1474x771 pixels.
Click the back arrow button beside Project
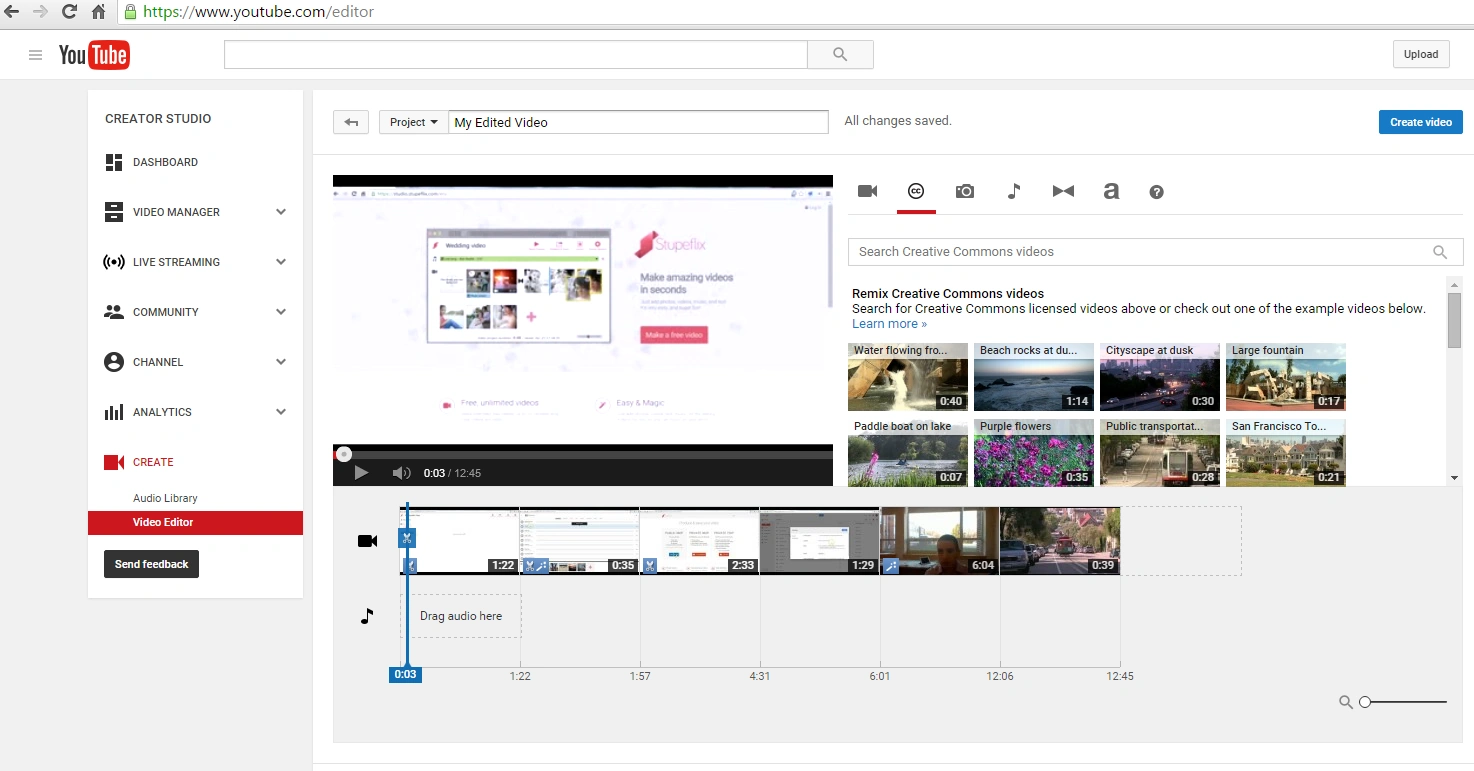point(351,122)
